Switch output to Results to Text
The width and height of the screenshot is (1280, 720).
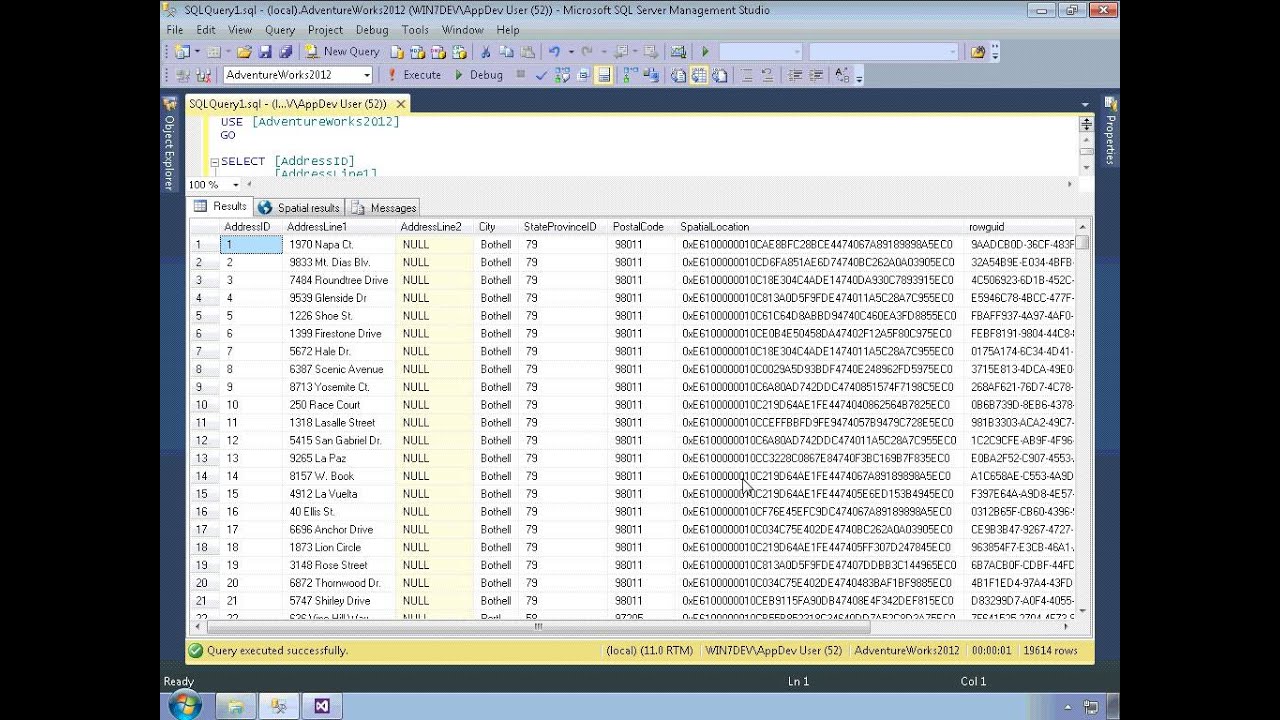[x=679, y=75]
